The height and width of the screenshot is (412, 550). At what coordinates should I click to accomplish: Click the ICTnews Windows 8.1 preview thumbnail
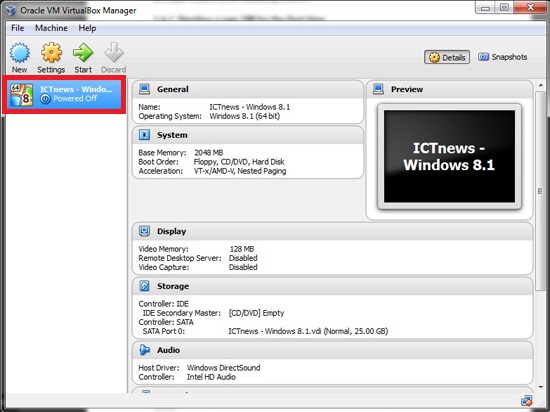click(x=449, y=156)
